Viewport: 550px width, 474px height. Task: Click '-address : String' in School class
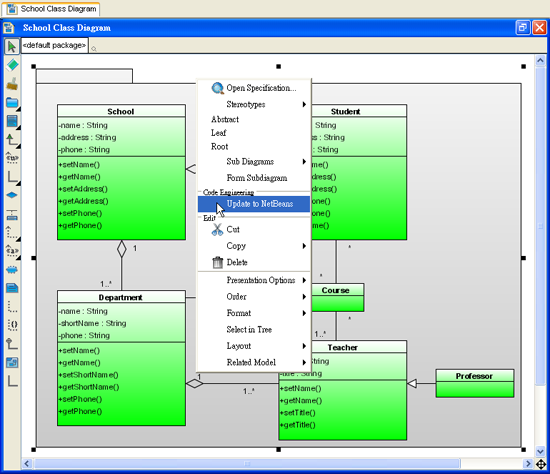88,137
